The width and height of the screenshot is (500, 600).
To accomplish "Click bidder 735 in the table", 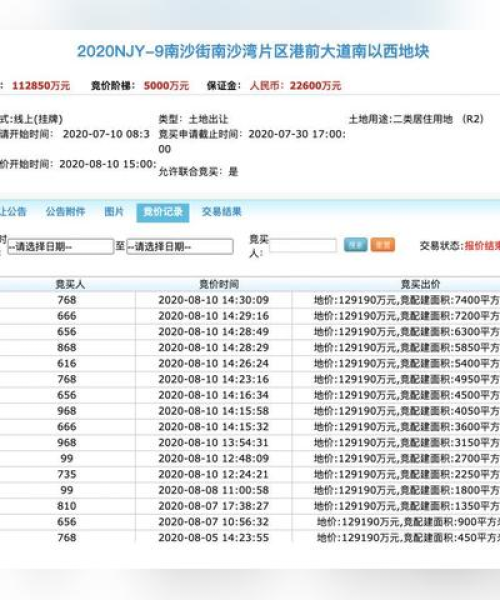I will [67, 474].
